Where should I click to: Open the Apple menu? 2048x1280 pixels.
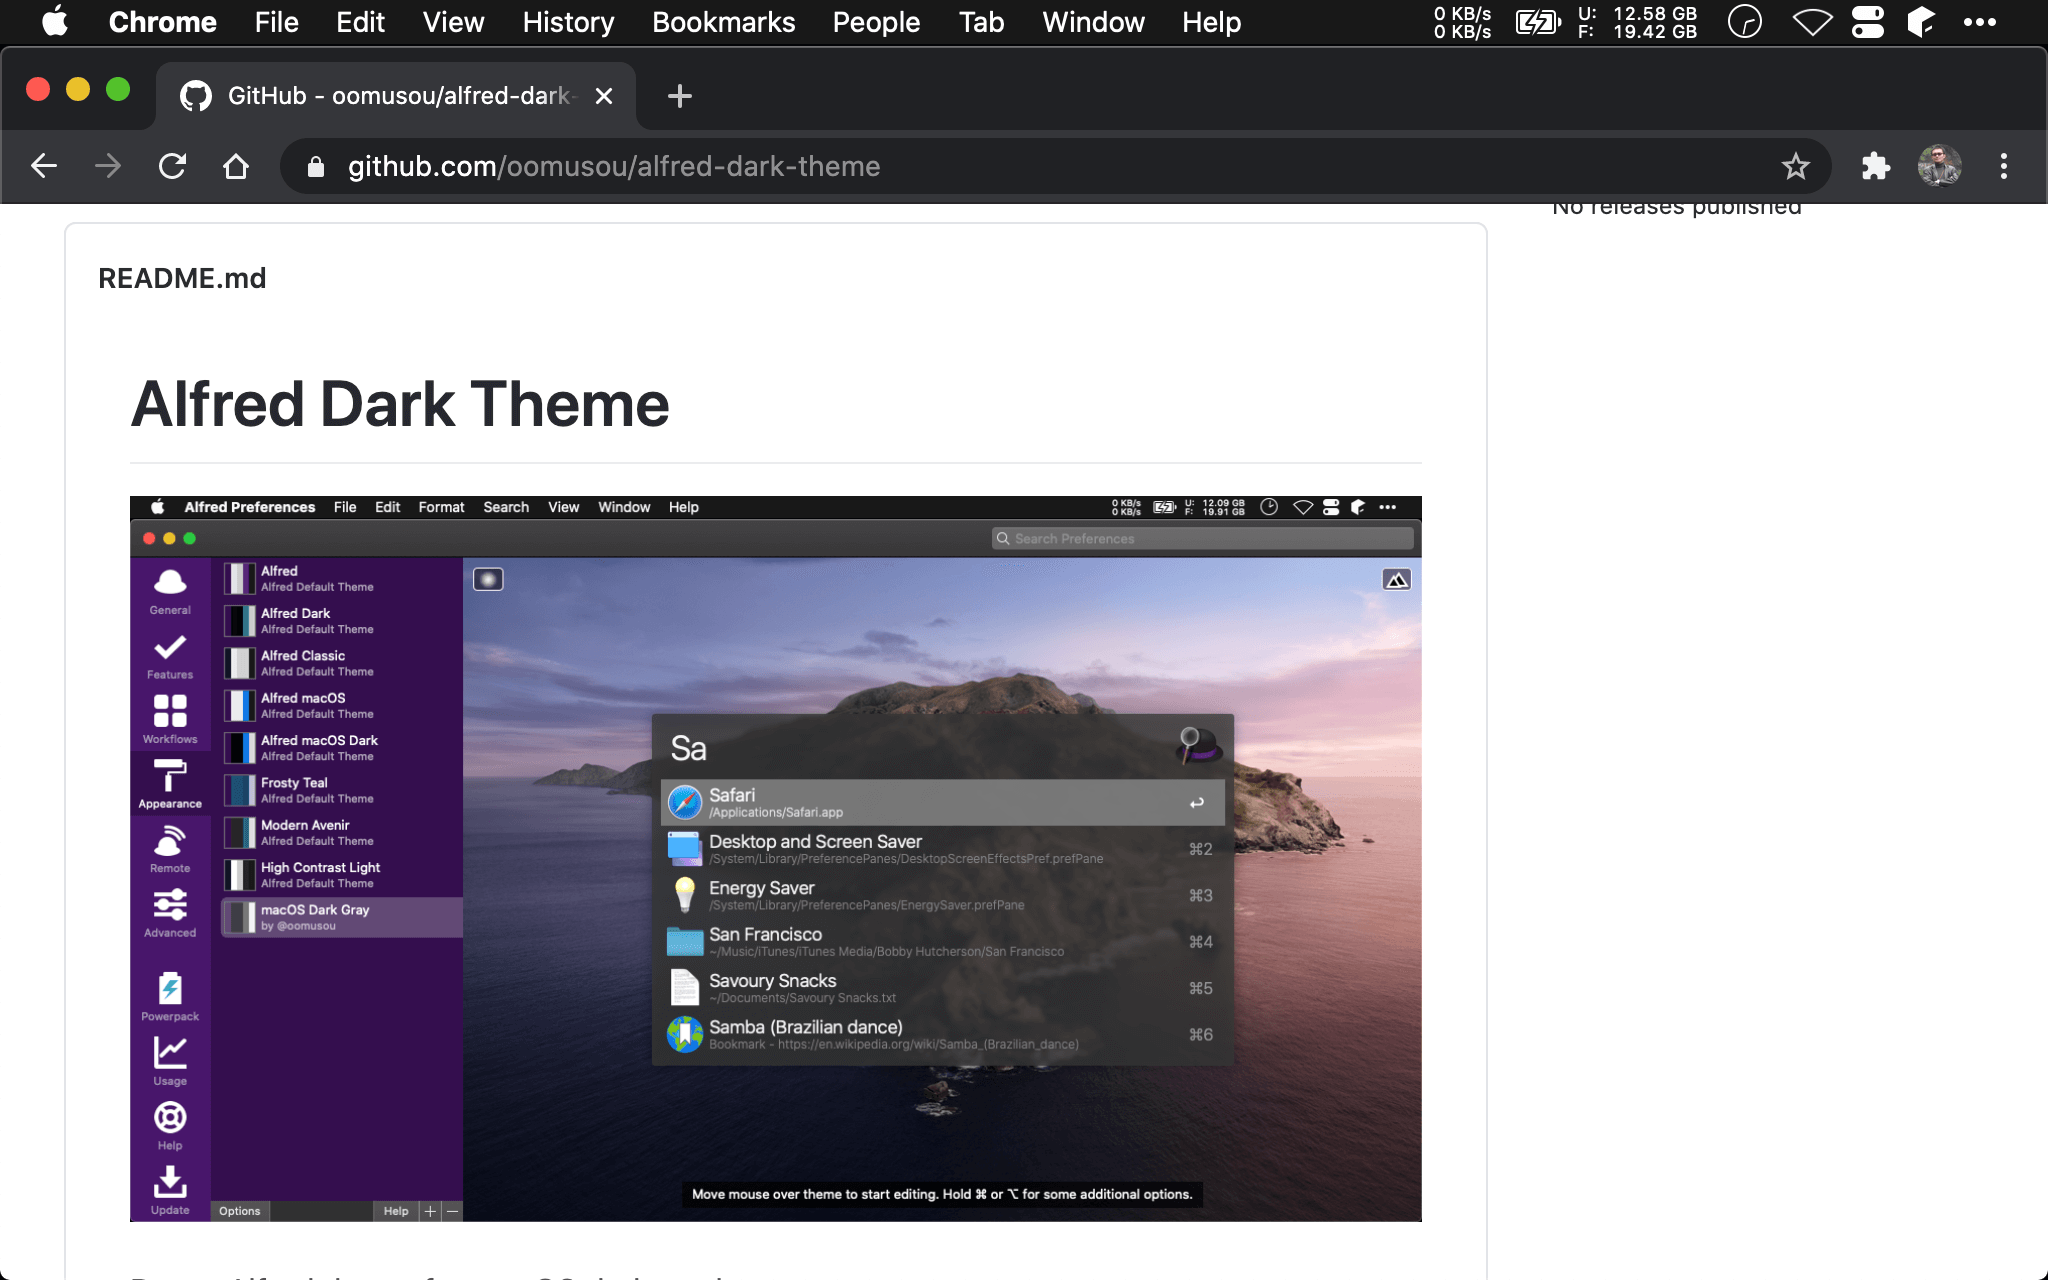(x=56, y=22)
